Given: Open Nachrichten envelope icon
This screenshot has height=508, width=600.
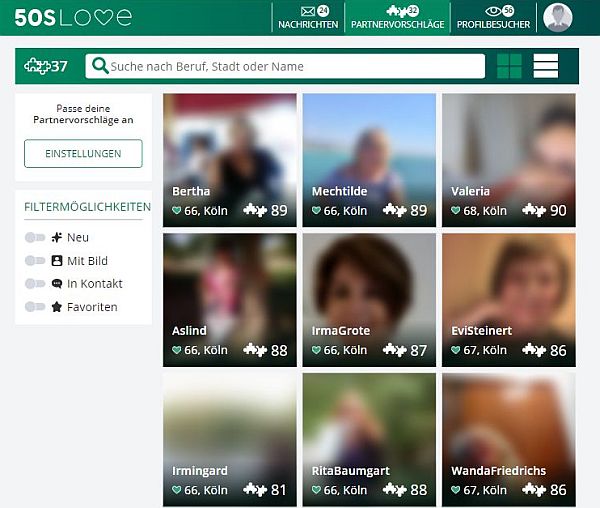Looking at the screenshot, I should [306, 12].
